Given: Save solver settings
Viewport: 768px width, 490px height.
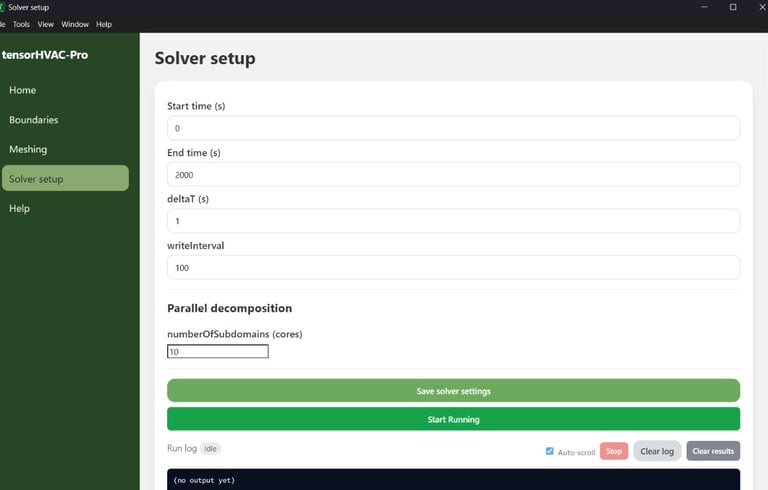Looking at the screenshot, I should [x=453, y=391].
